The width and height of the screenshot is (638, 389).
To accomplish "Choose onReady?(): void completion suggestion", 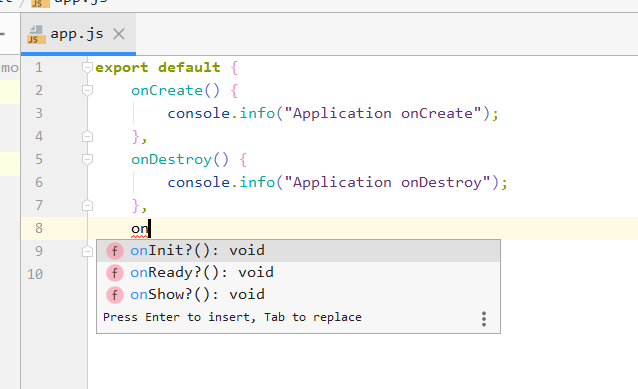I will tap(298, 273).
